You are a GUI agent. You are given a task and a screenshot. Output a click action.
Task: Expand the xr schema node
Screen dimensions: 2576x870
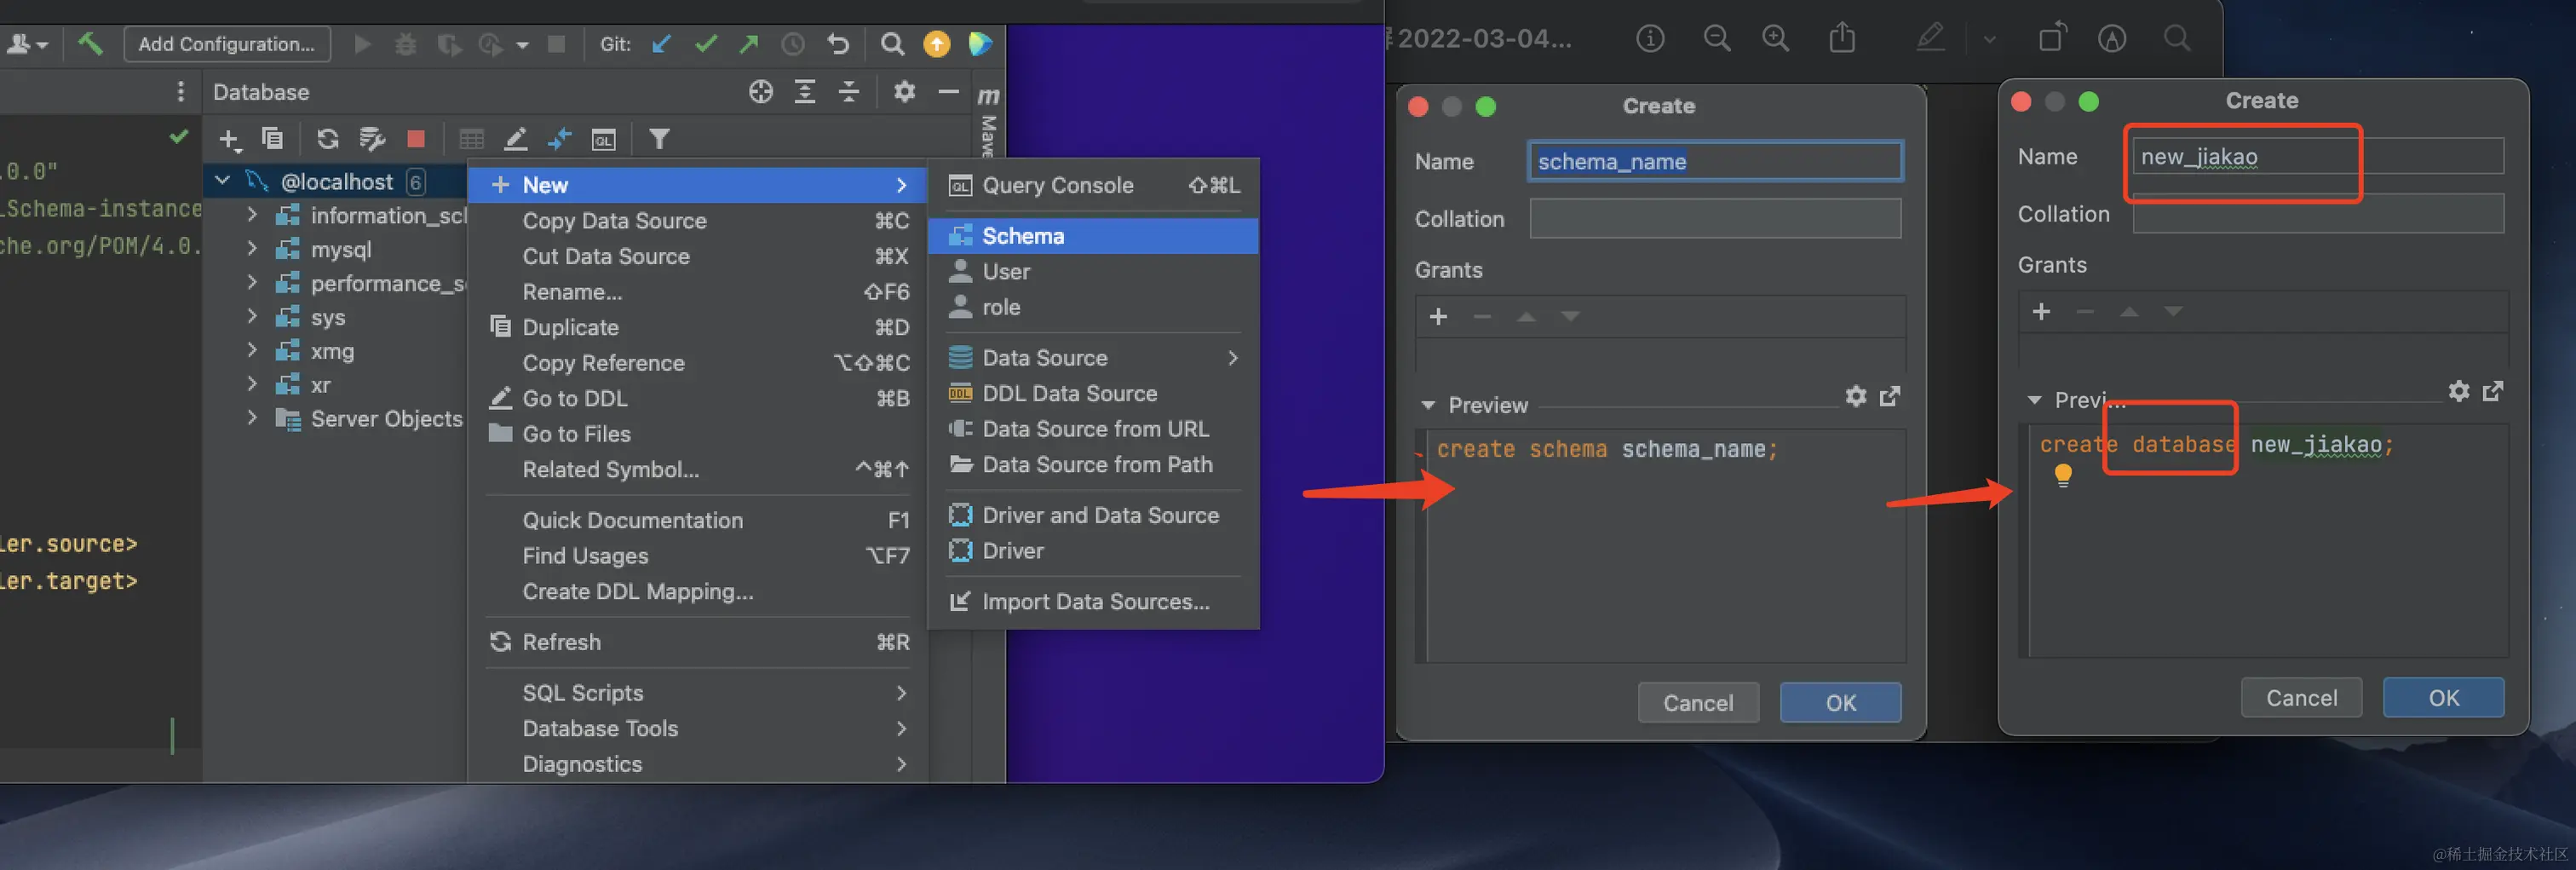[252, 384]
